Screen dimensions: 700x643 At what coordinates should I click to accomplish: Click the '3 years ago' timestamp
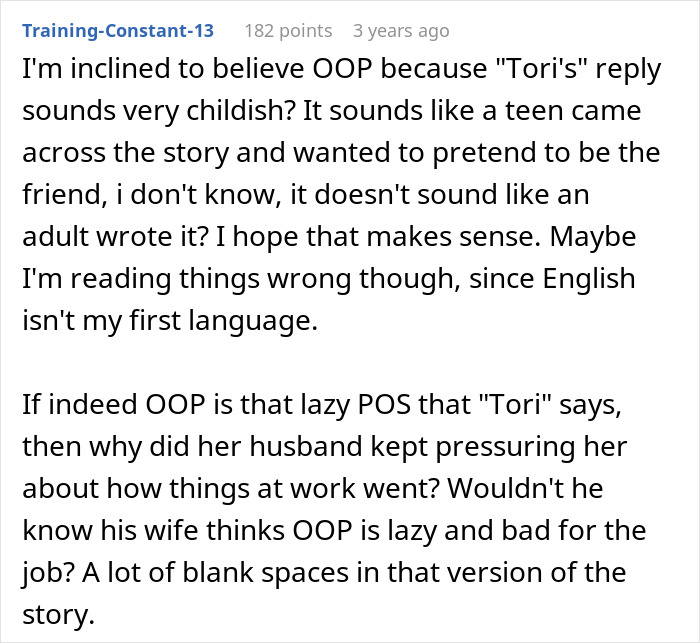(401, 31)
